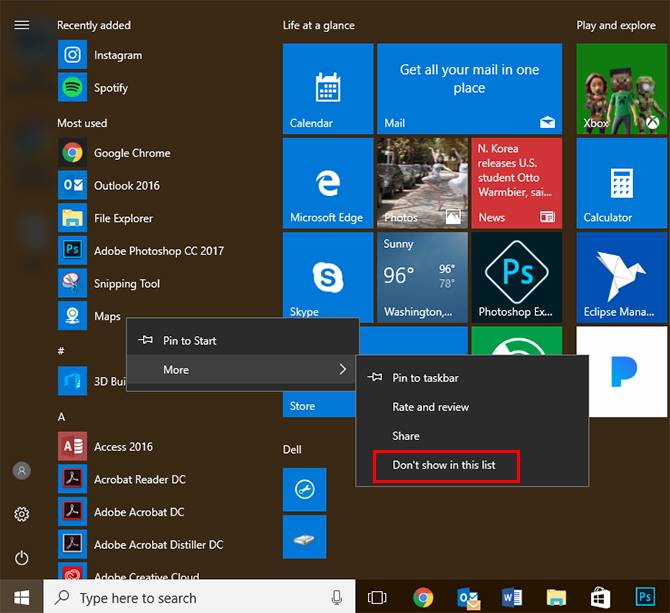
Task: Click the Windows Start button
Action: pos(21,597)
